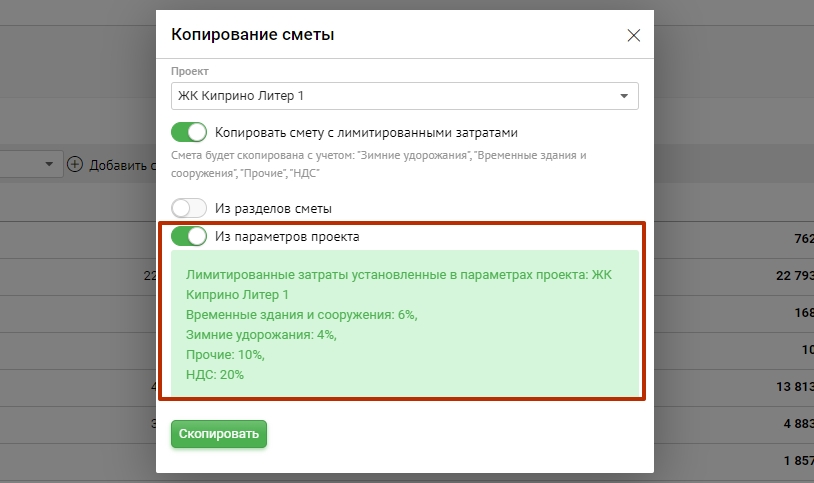Screen dimensions: 814x483
Task: Click the Добавить link behind the dialog
Action: pyautogui.click(x=120, y=164)
